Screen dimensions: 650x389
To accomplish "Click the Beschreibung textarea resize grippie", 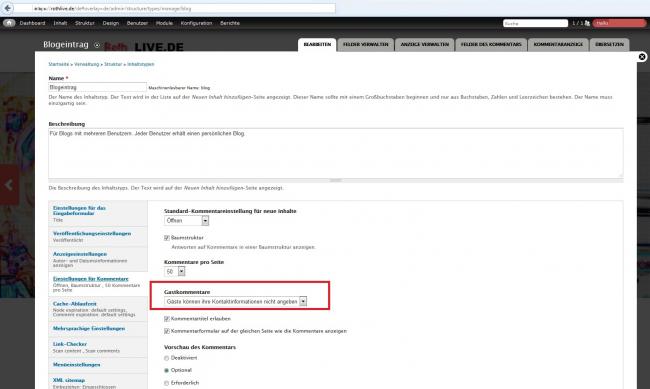I will pos(336,180).
